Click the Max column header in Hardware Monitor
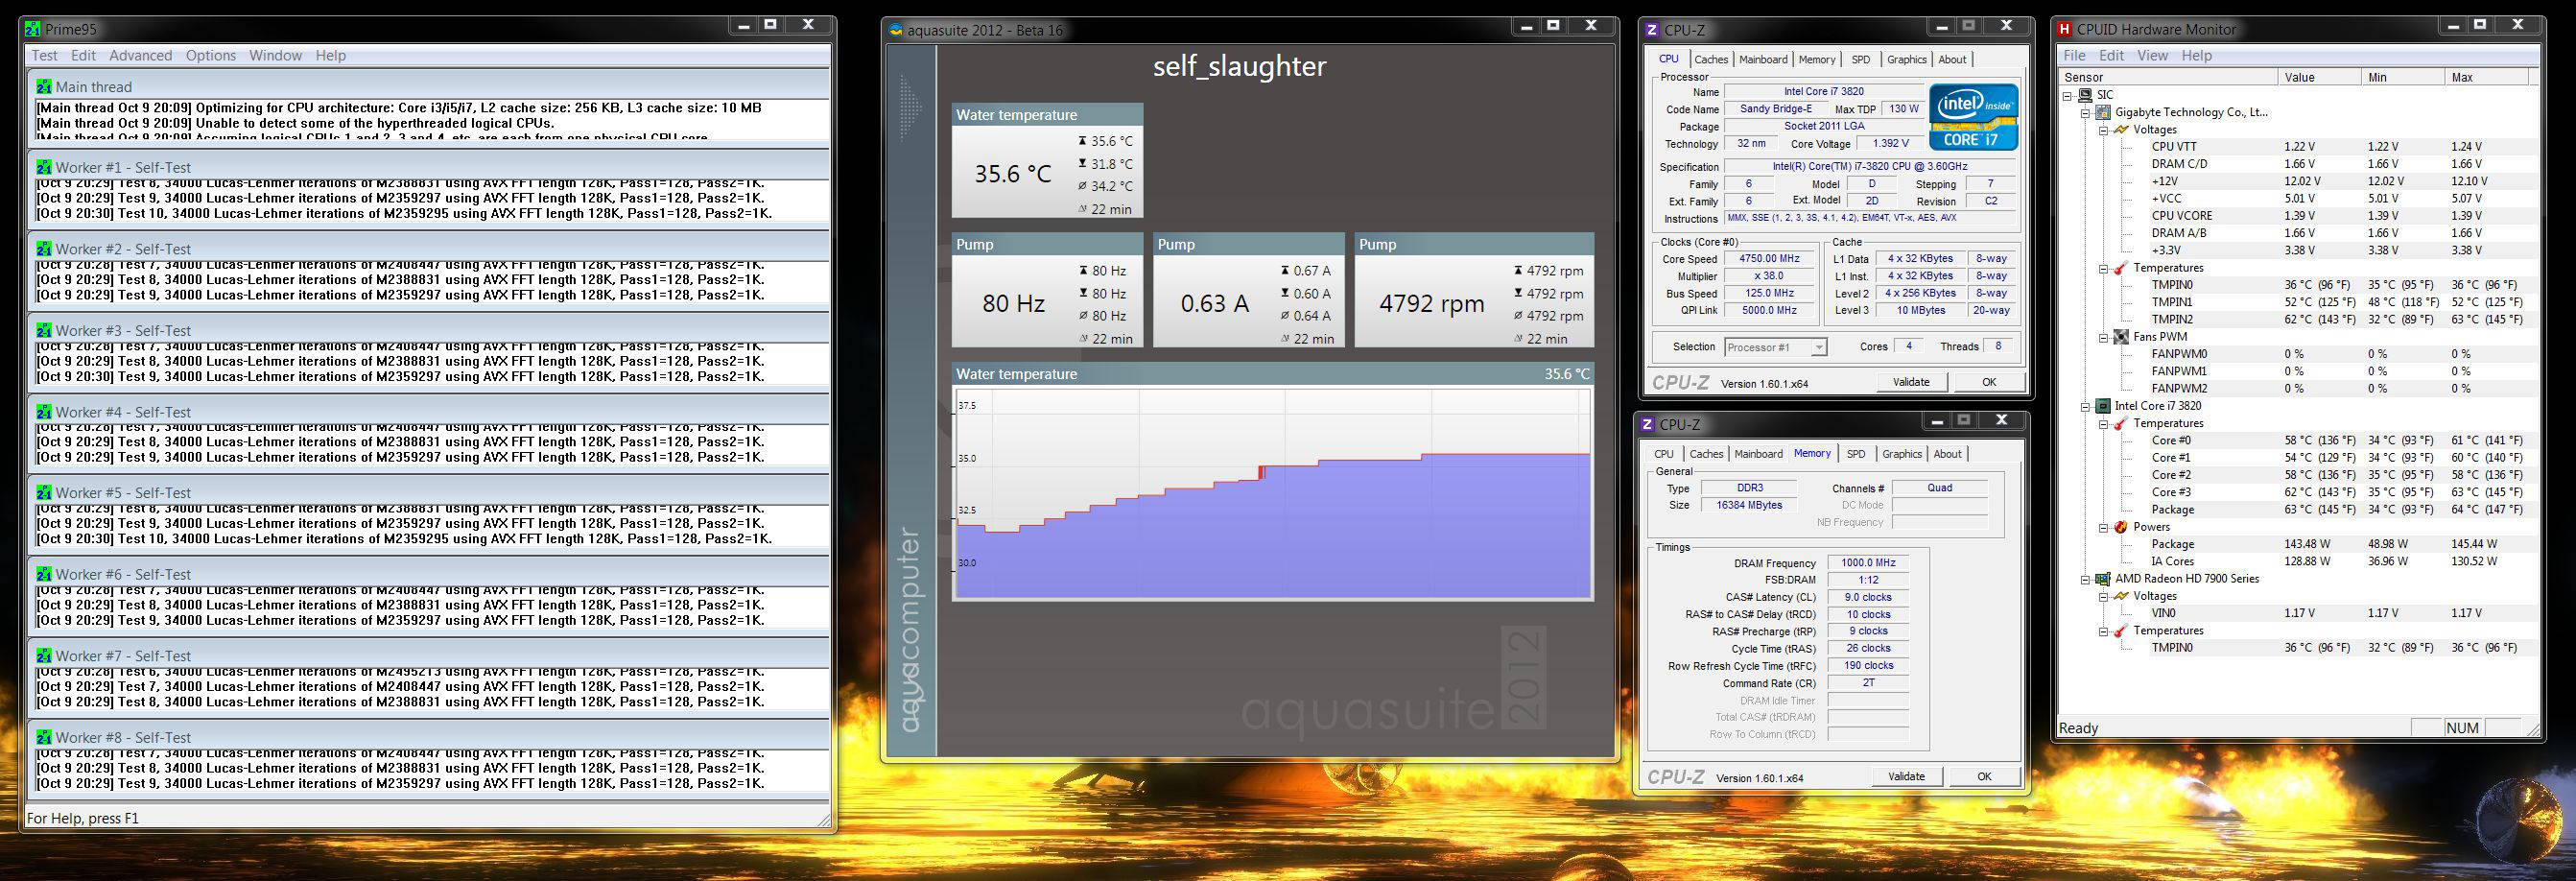This screenshot has height=881, width=2576. [2486, 77]
